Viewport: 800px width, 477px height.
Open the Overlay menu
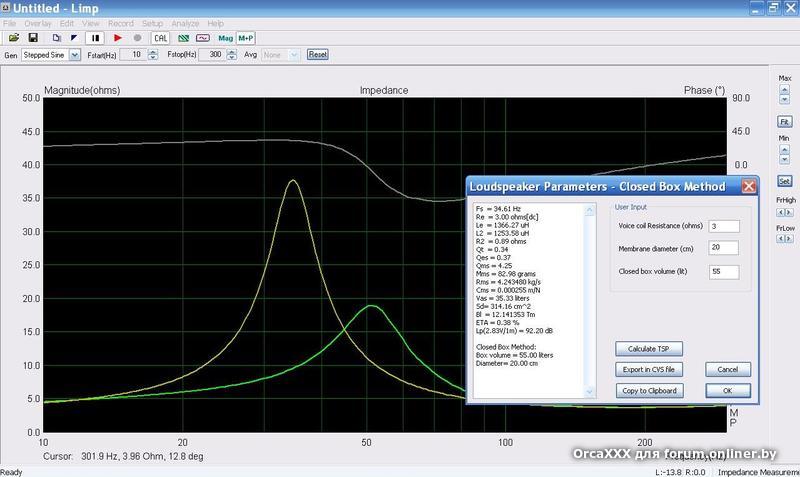click(38, 22)
